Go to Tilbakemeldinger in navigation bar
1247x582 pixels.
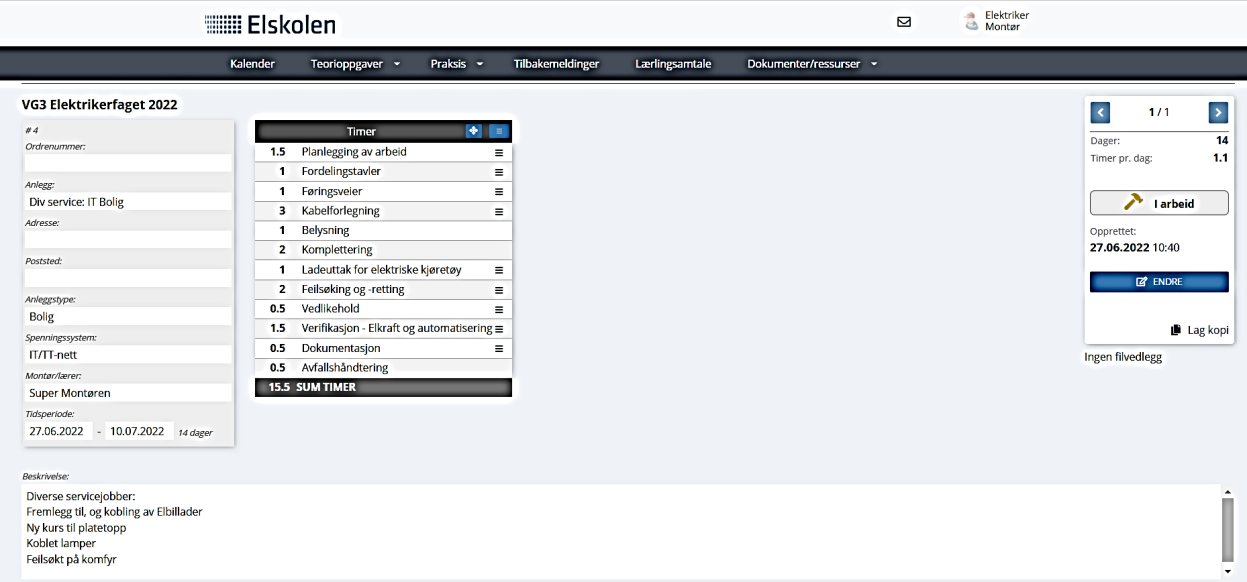tap(556, 64)
